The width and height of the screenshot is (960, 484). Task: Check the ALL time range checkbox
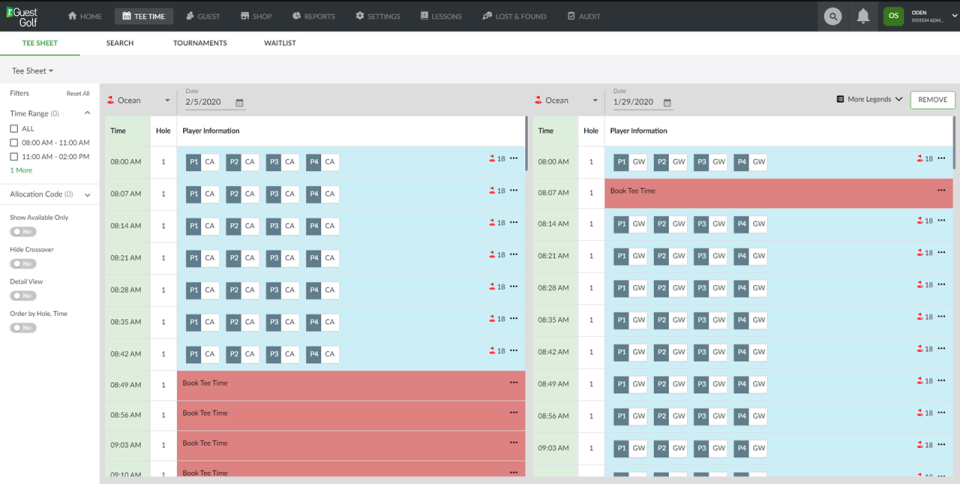point(14,128)
